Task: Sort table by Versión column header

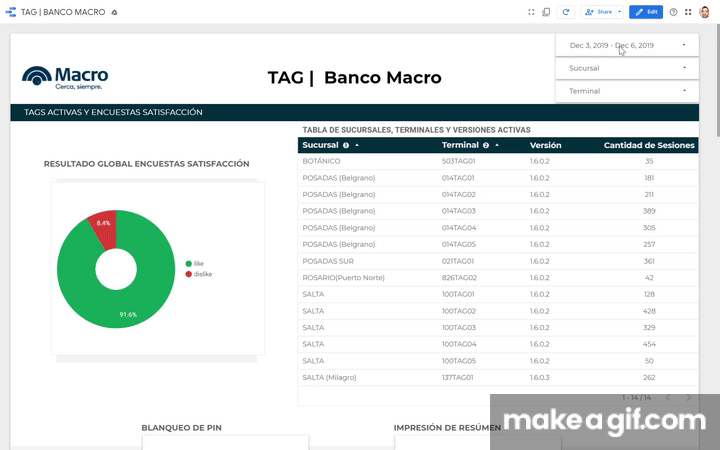Action: (x=546, y=145)
